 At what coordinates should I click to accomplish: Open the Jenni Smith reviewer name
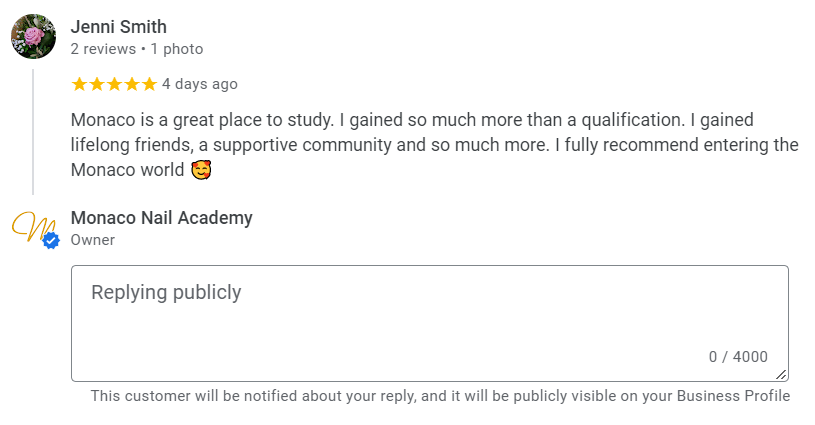[x=118, y=27]
